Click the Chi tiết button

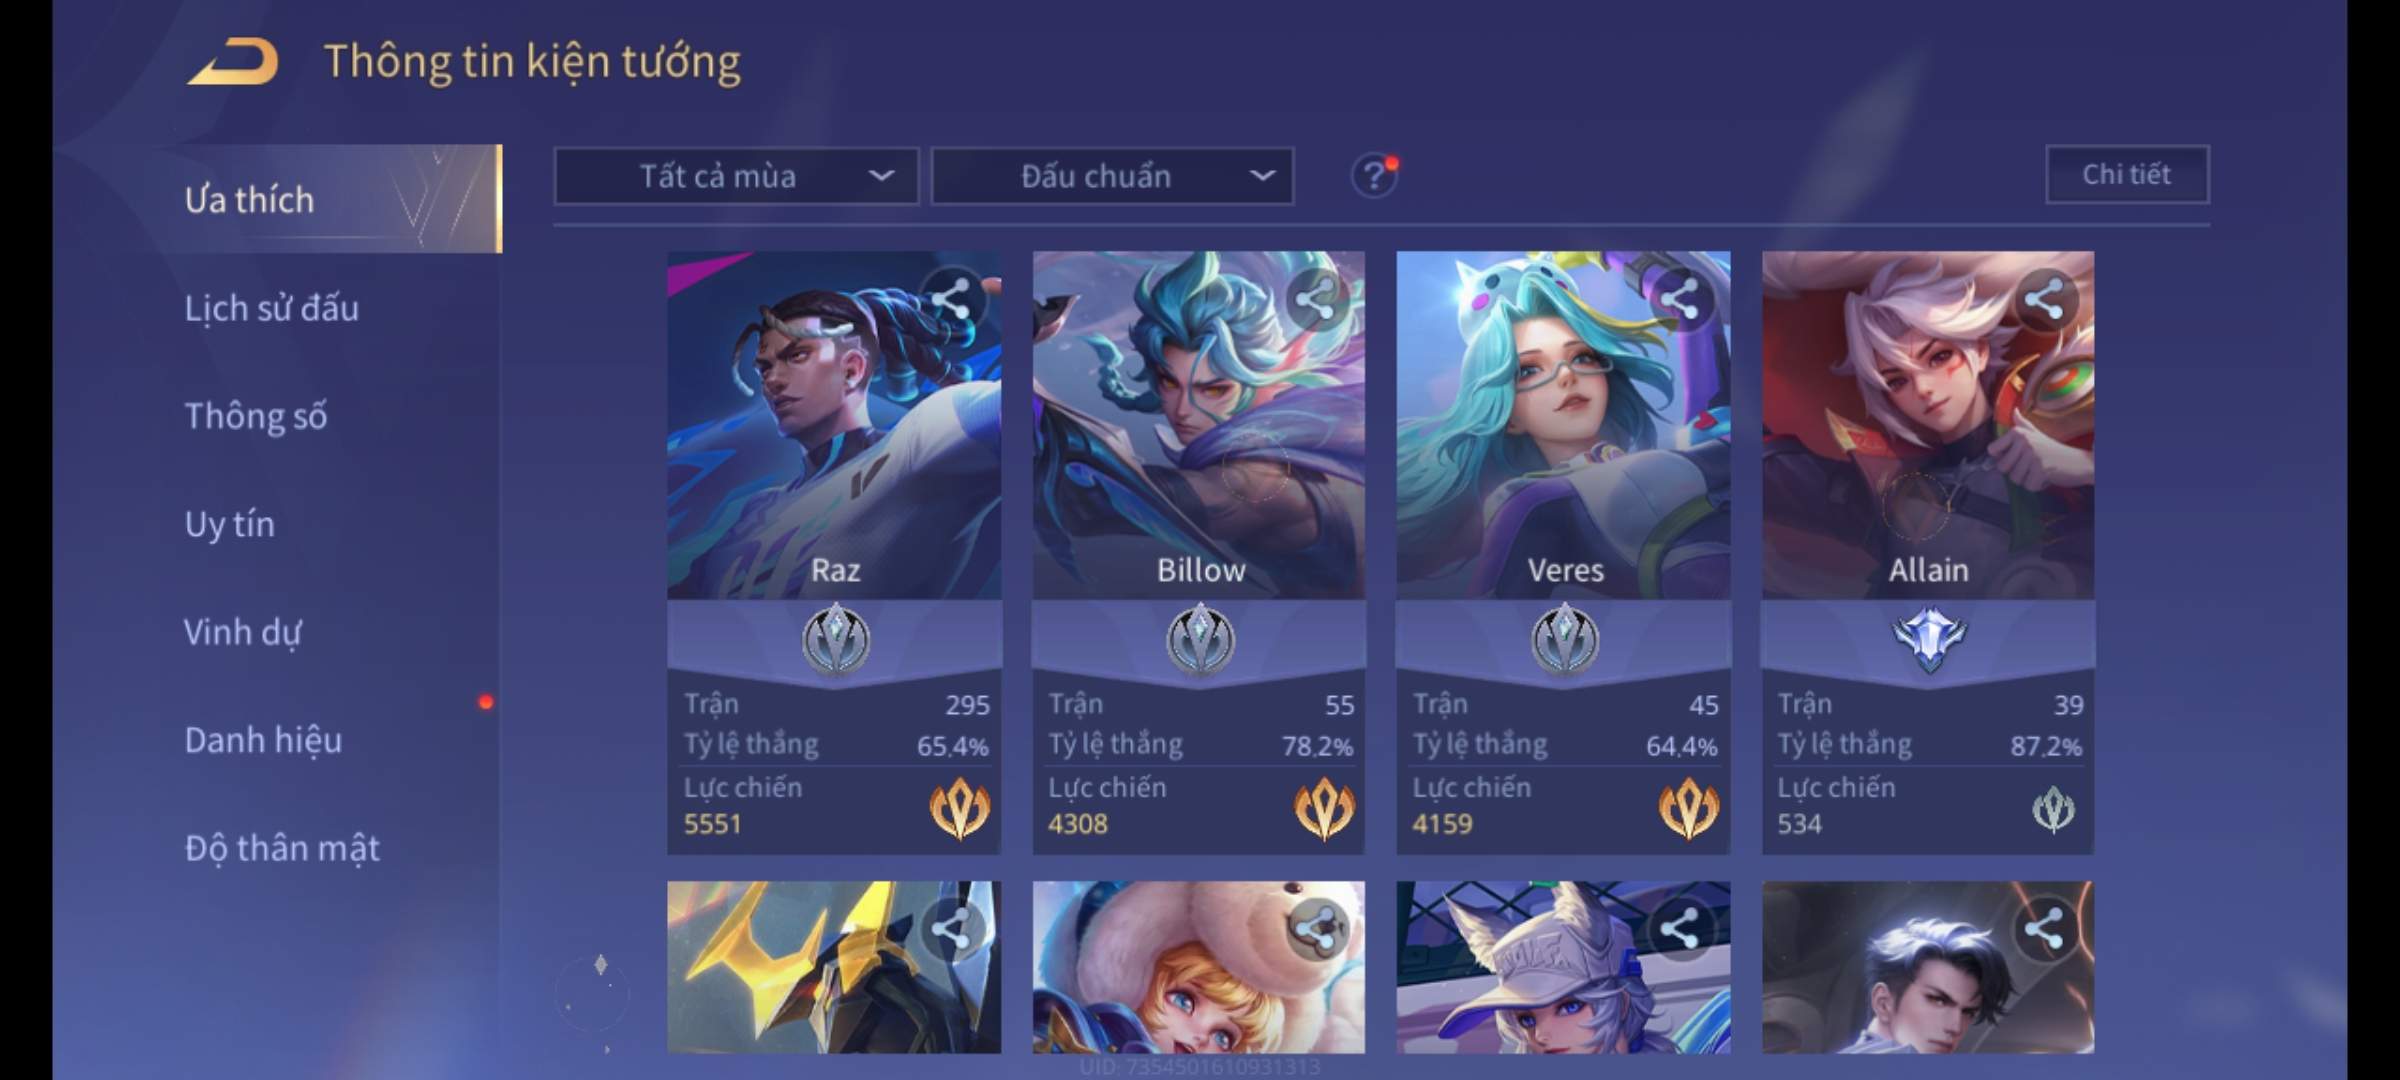pyautogui.click(x=2127, y=175)
